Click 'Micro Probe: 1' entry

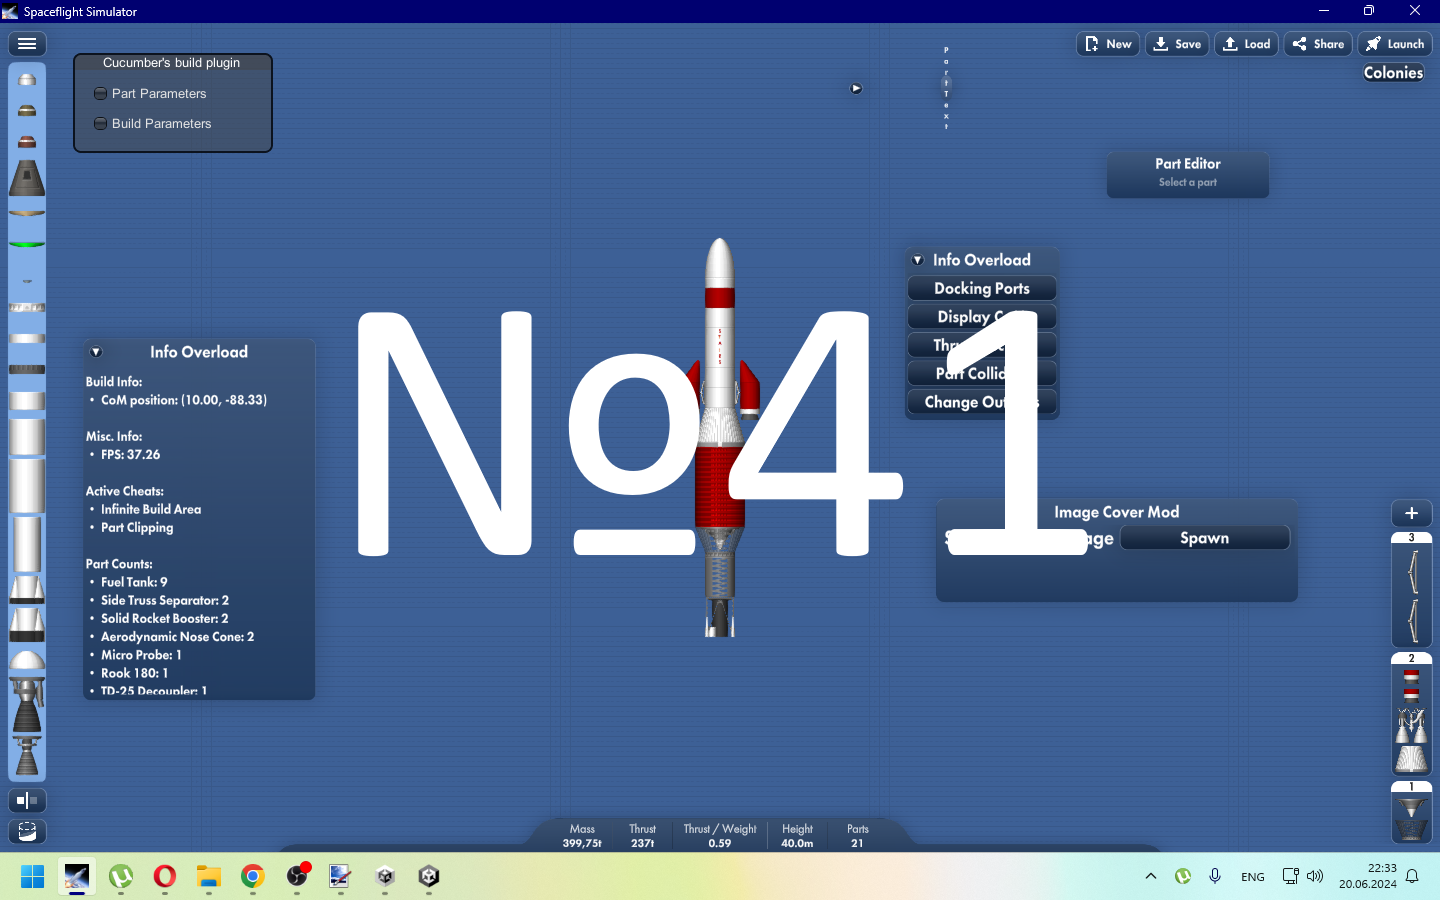coord(141,655)
